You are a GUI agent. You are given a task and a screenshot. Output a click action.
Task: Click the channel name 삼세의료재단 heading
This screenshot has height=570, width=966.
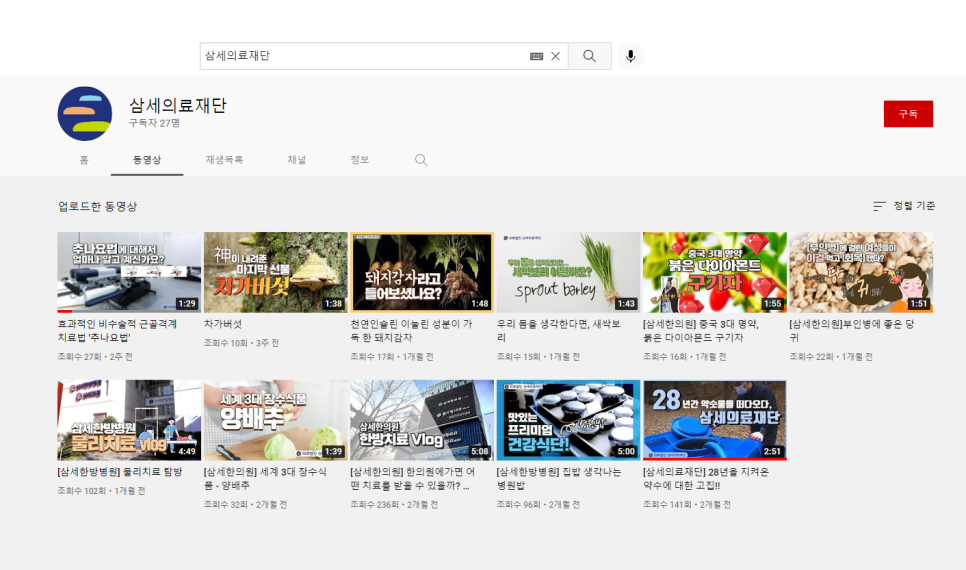pos(177,105)
